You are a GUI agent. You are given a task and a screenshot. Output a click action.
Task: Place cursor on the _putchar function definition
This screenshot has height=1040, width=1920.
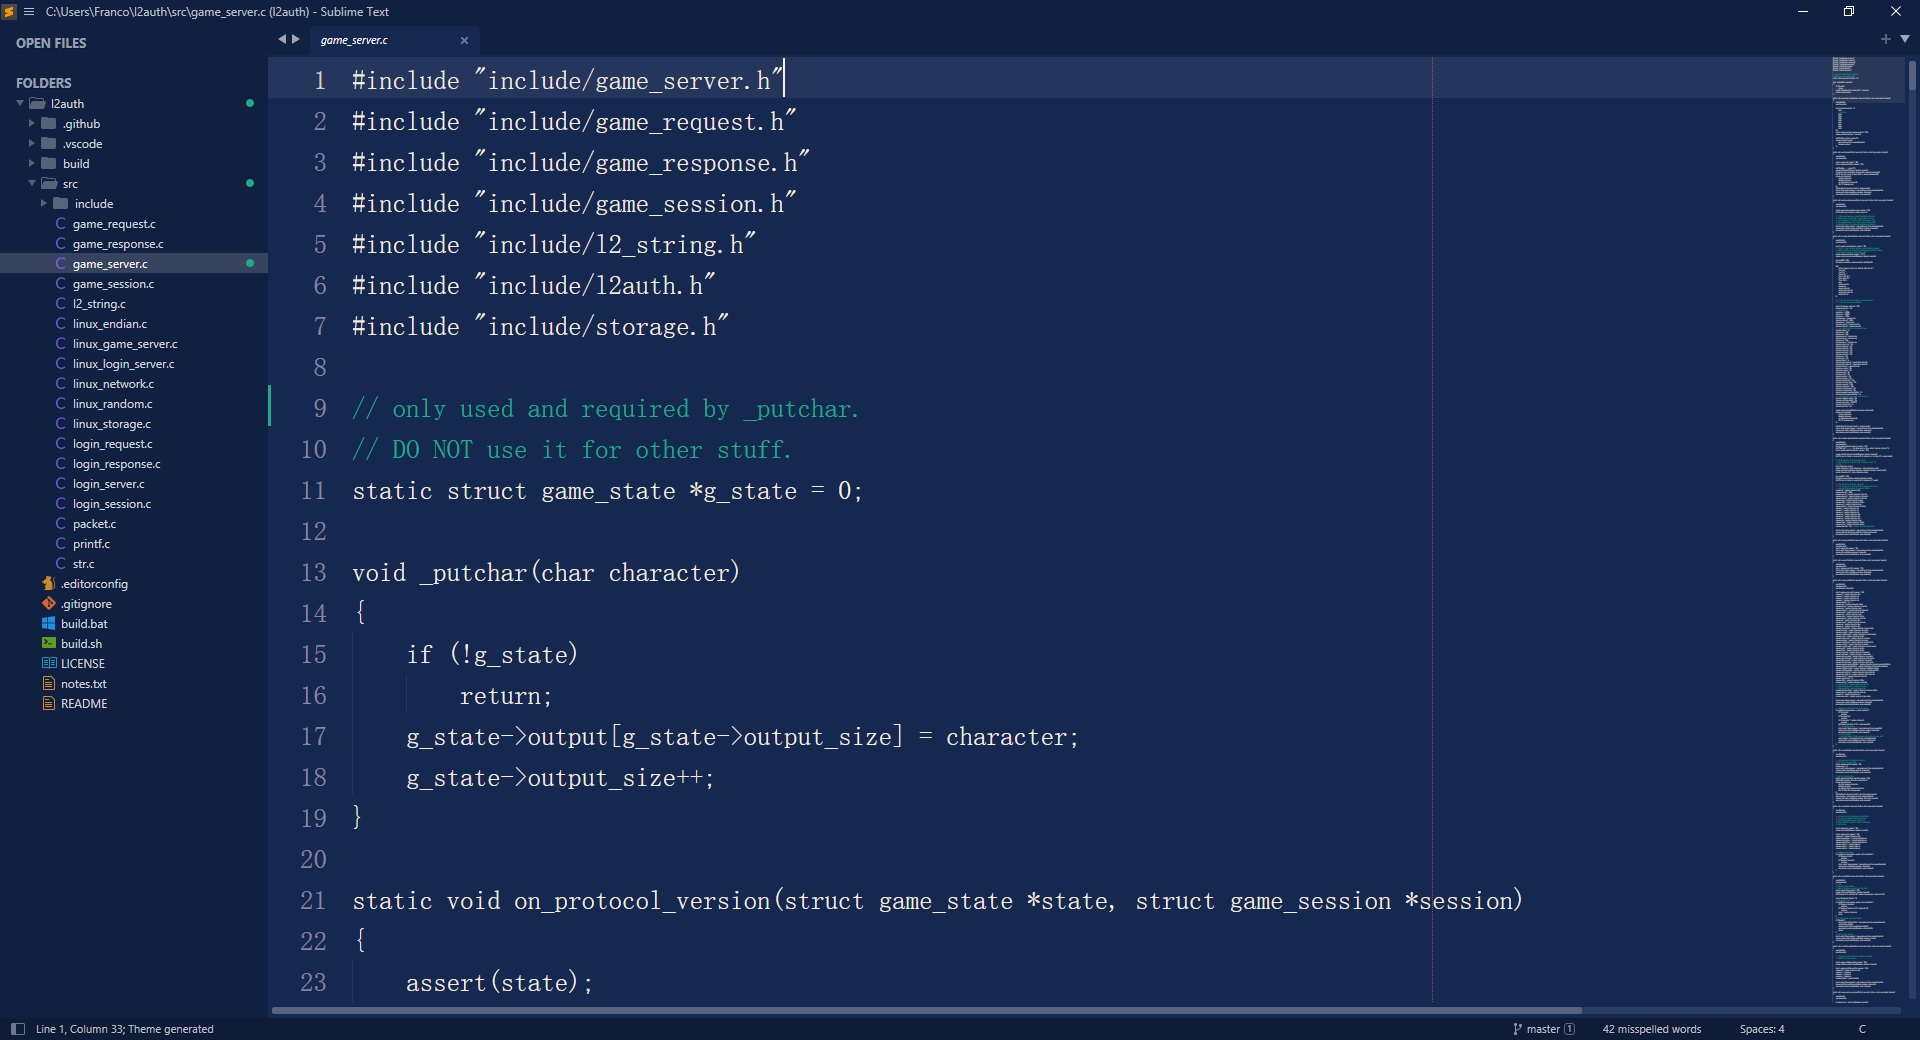point(546,573)
